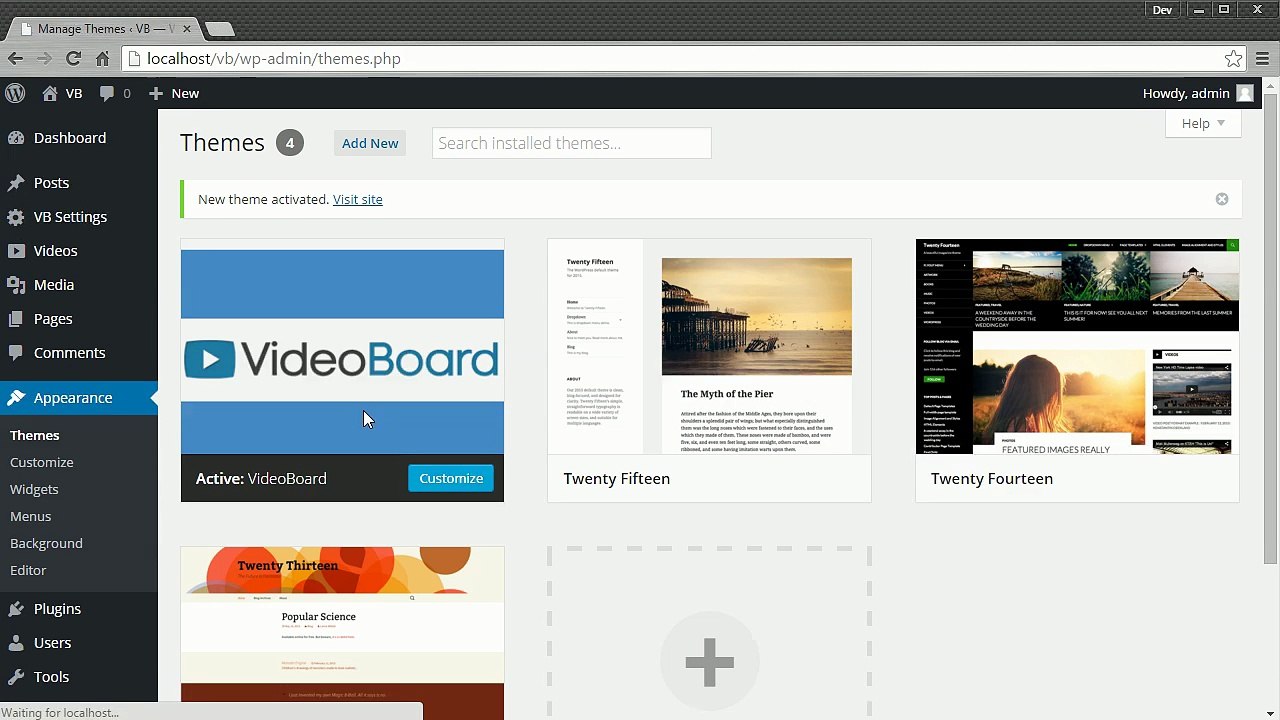1280x720 pixels.
Task: Click the theme count badge 4
Action: [x=290, y=143]
